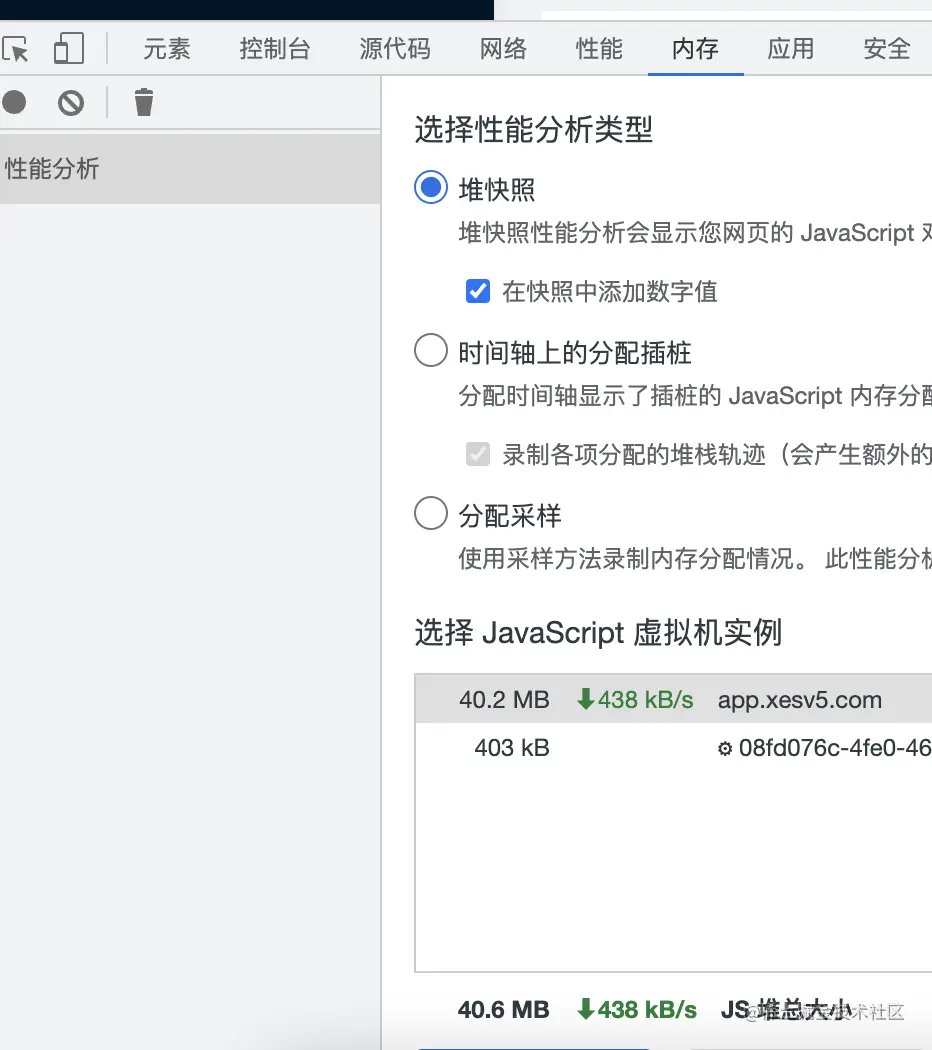This screenshot has height=1050, width=932.
Task: Choose the 时间轴上的分配插桩 option
Action: point(430,350)
